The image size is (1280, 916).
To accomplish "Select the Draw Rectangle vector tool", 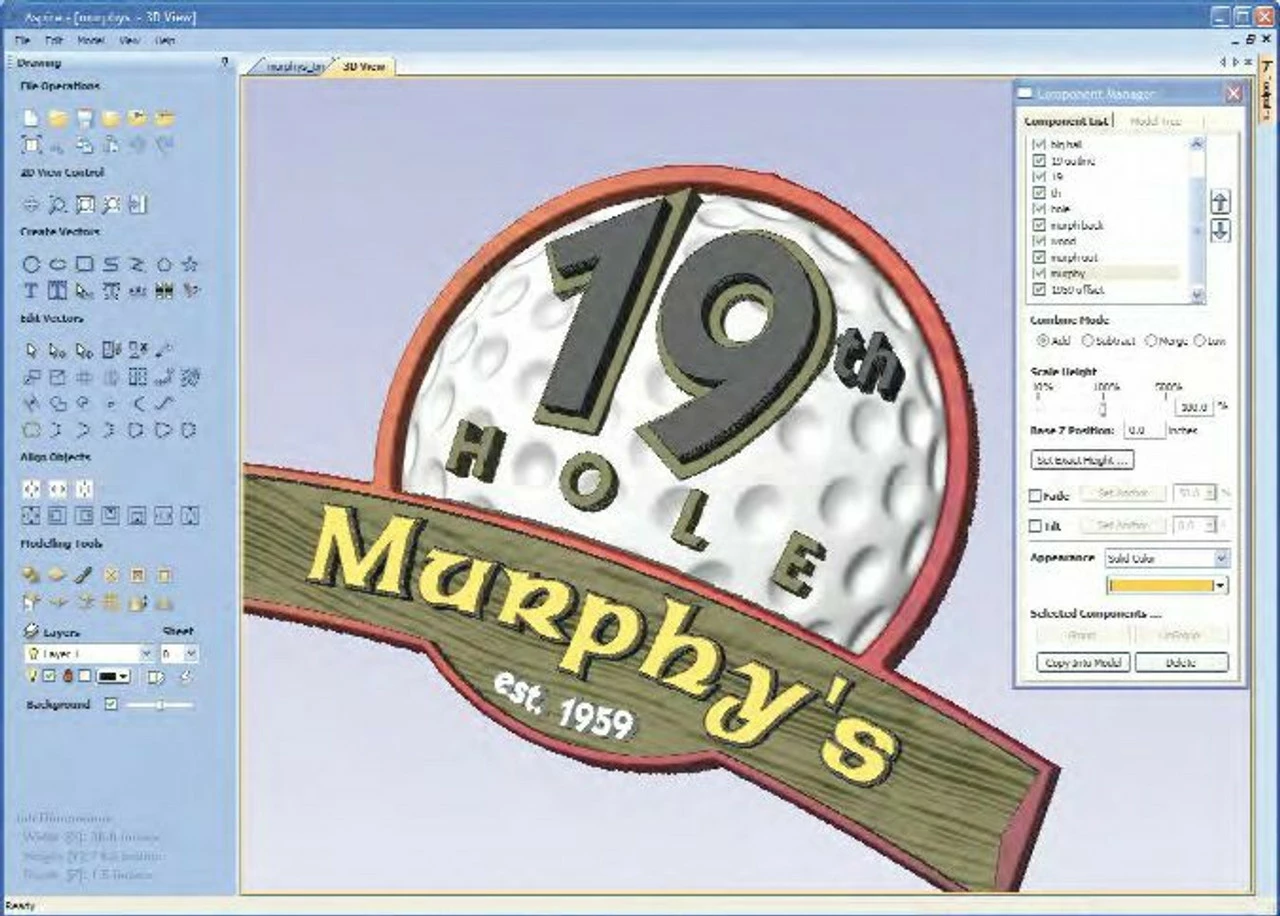I will coord(84,264).
